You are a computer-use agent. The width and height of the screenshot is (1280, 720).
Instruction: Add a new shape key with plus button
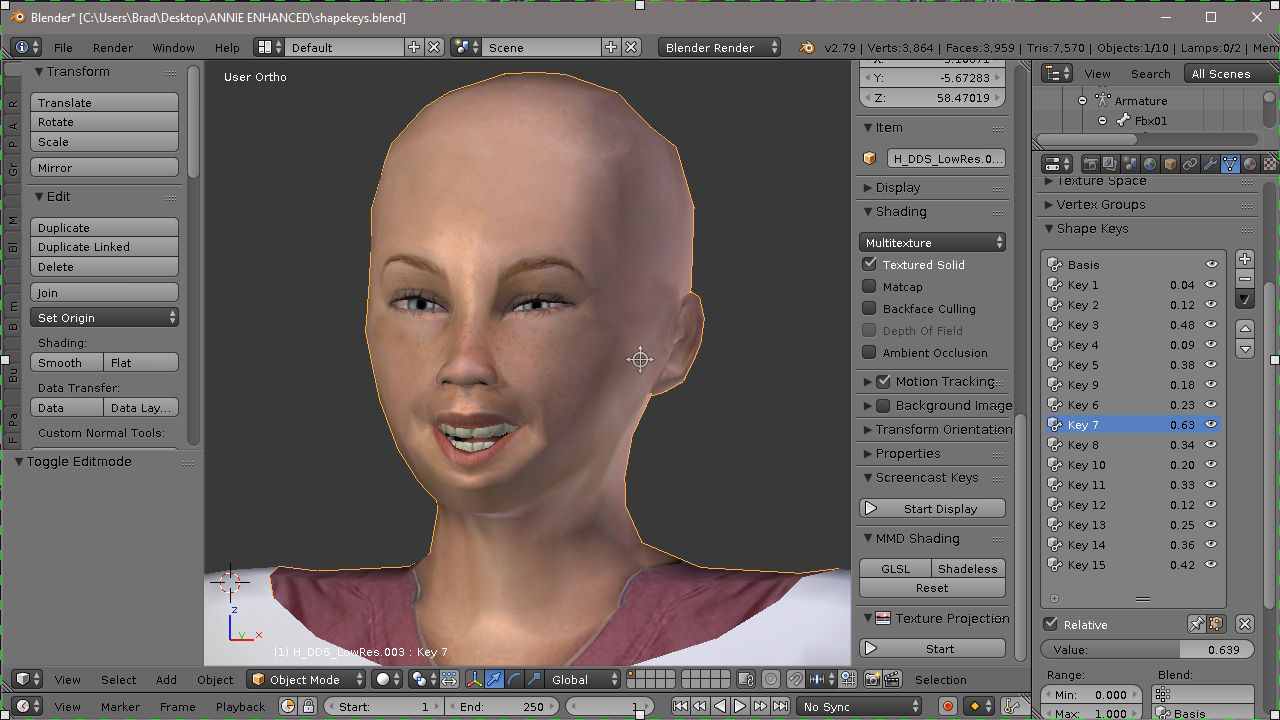tap(1245, 260)
